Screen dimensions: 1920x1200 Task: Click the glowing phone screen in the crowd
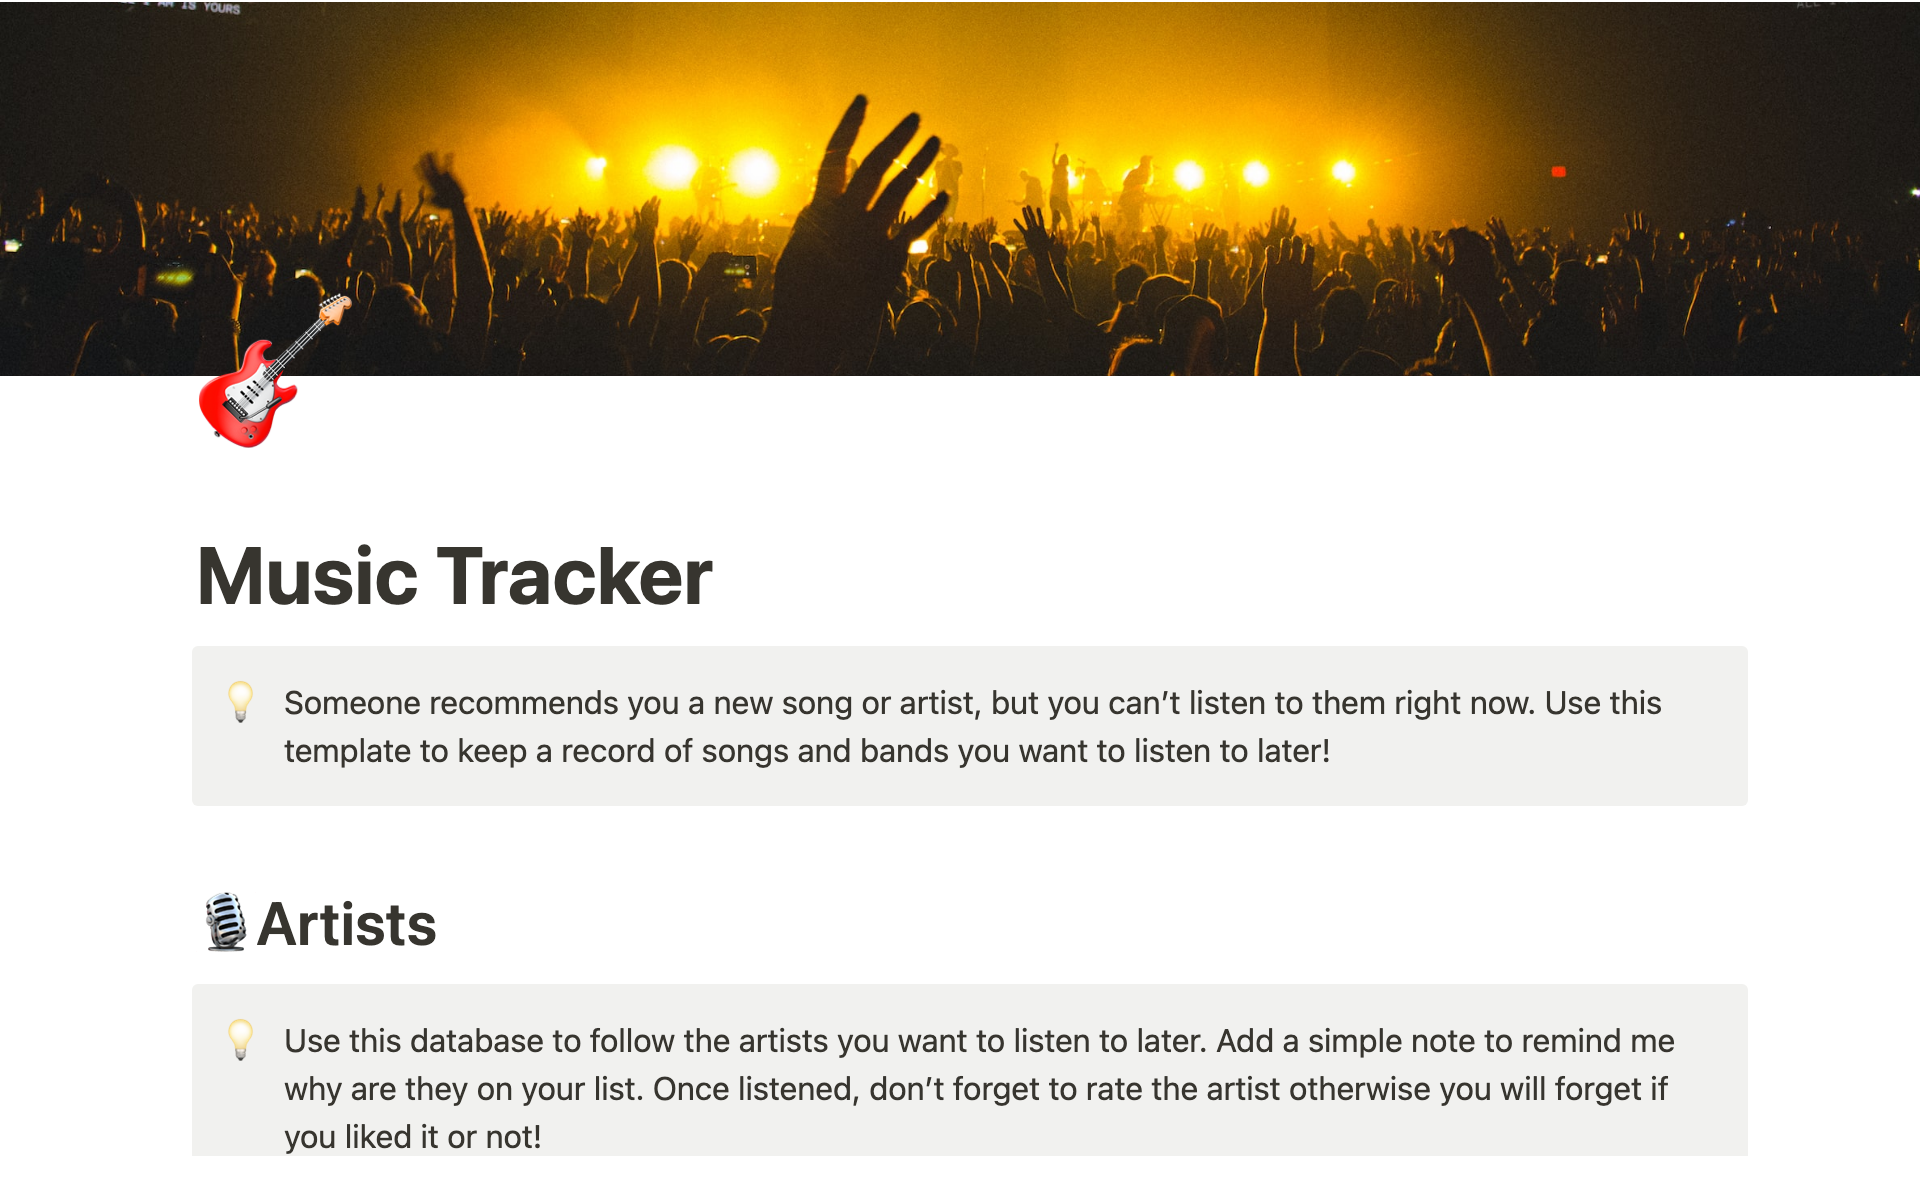[x=738, y=266]
